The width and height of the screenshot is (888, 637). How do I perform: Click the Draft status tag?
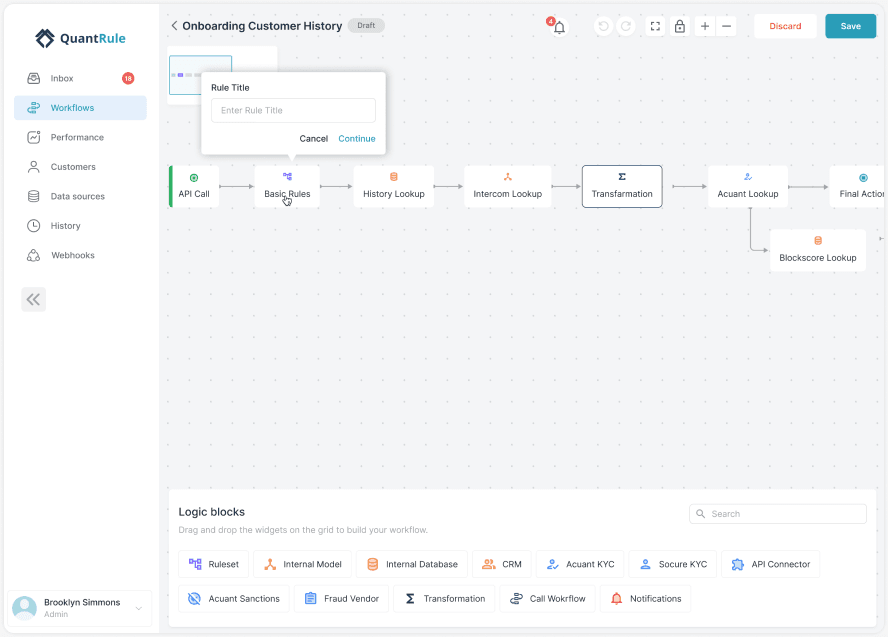(x=366, y=25)
